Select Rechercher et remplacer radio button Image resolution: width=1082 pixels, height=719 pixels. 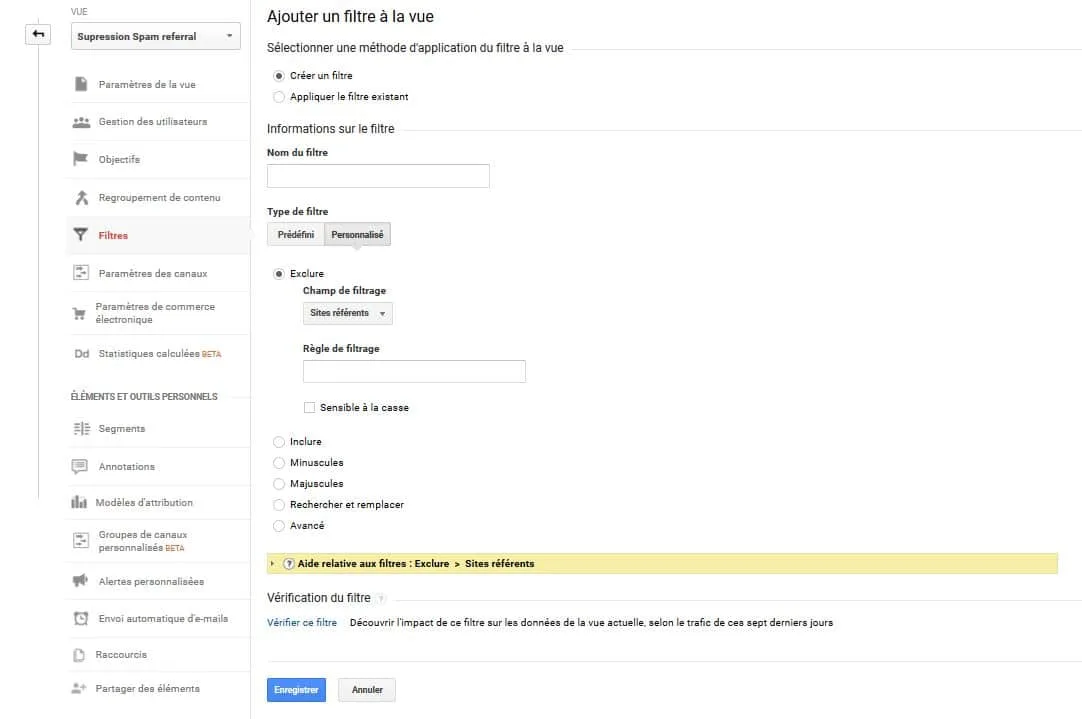point(279,505)
